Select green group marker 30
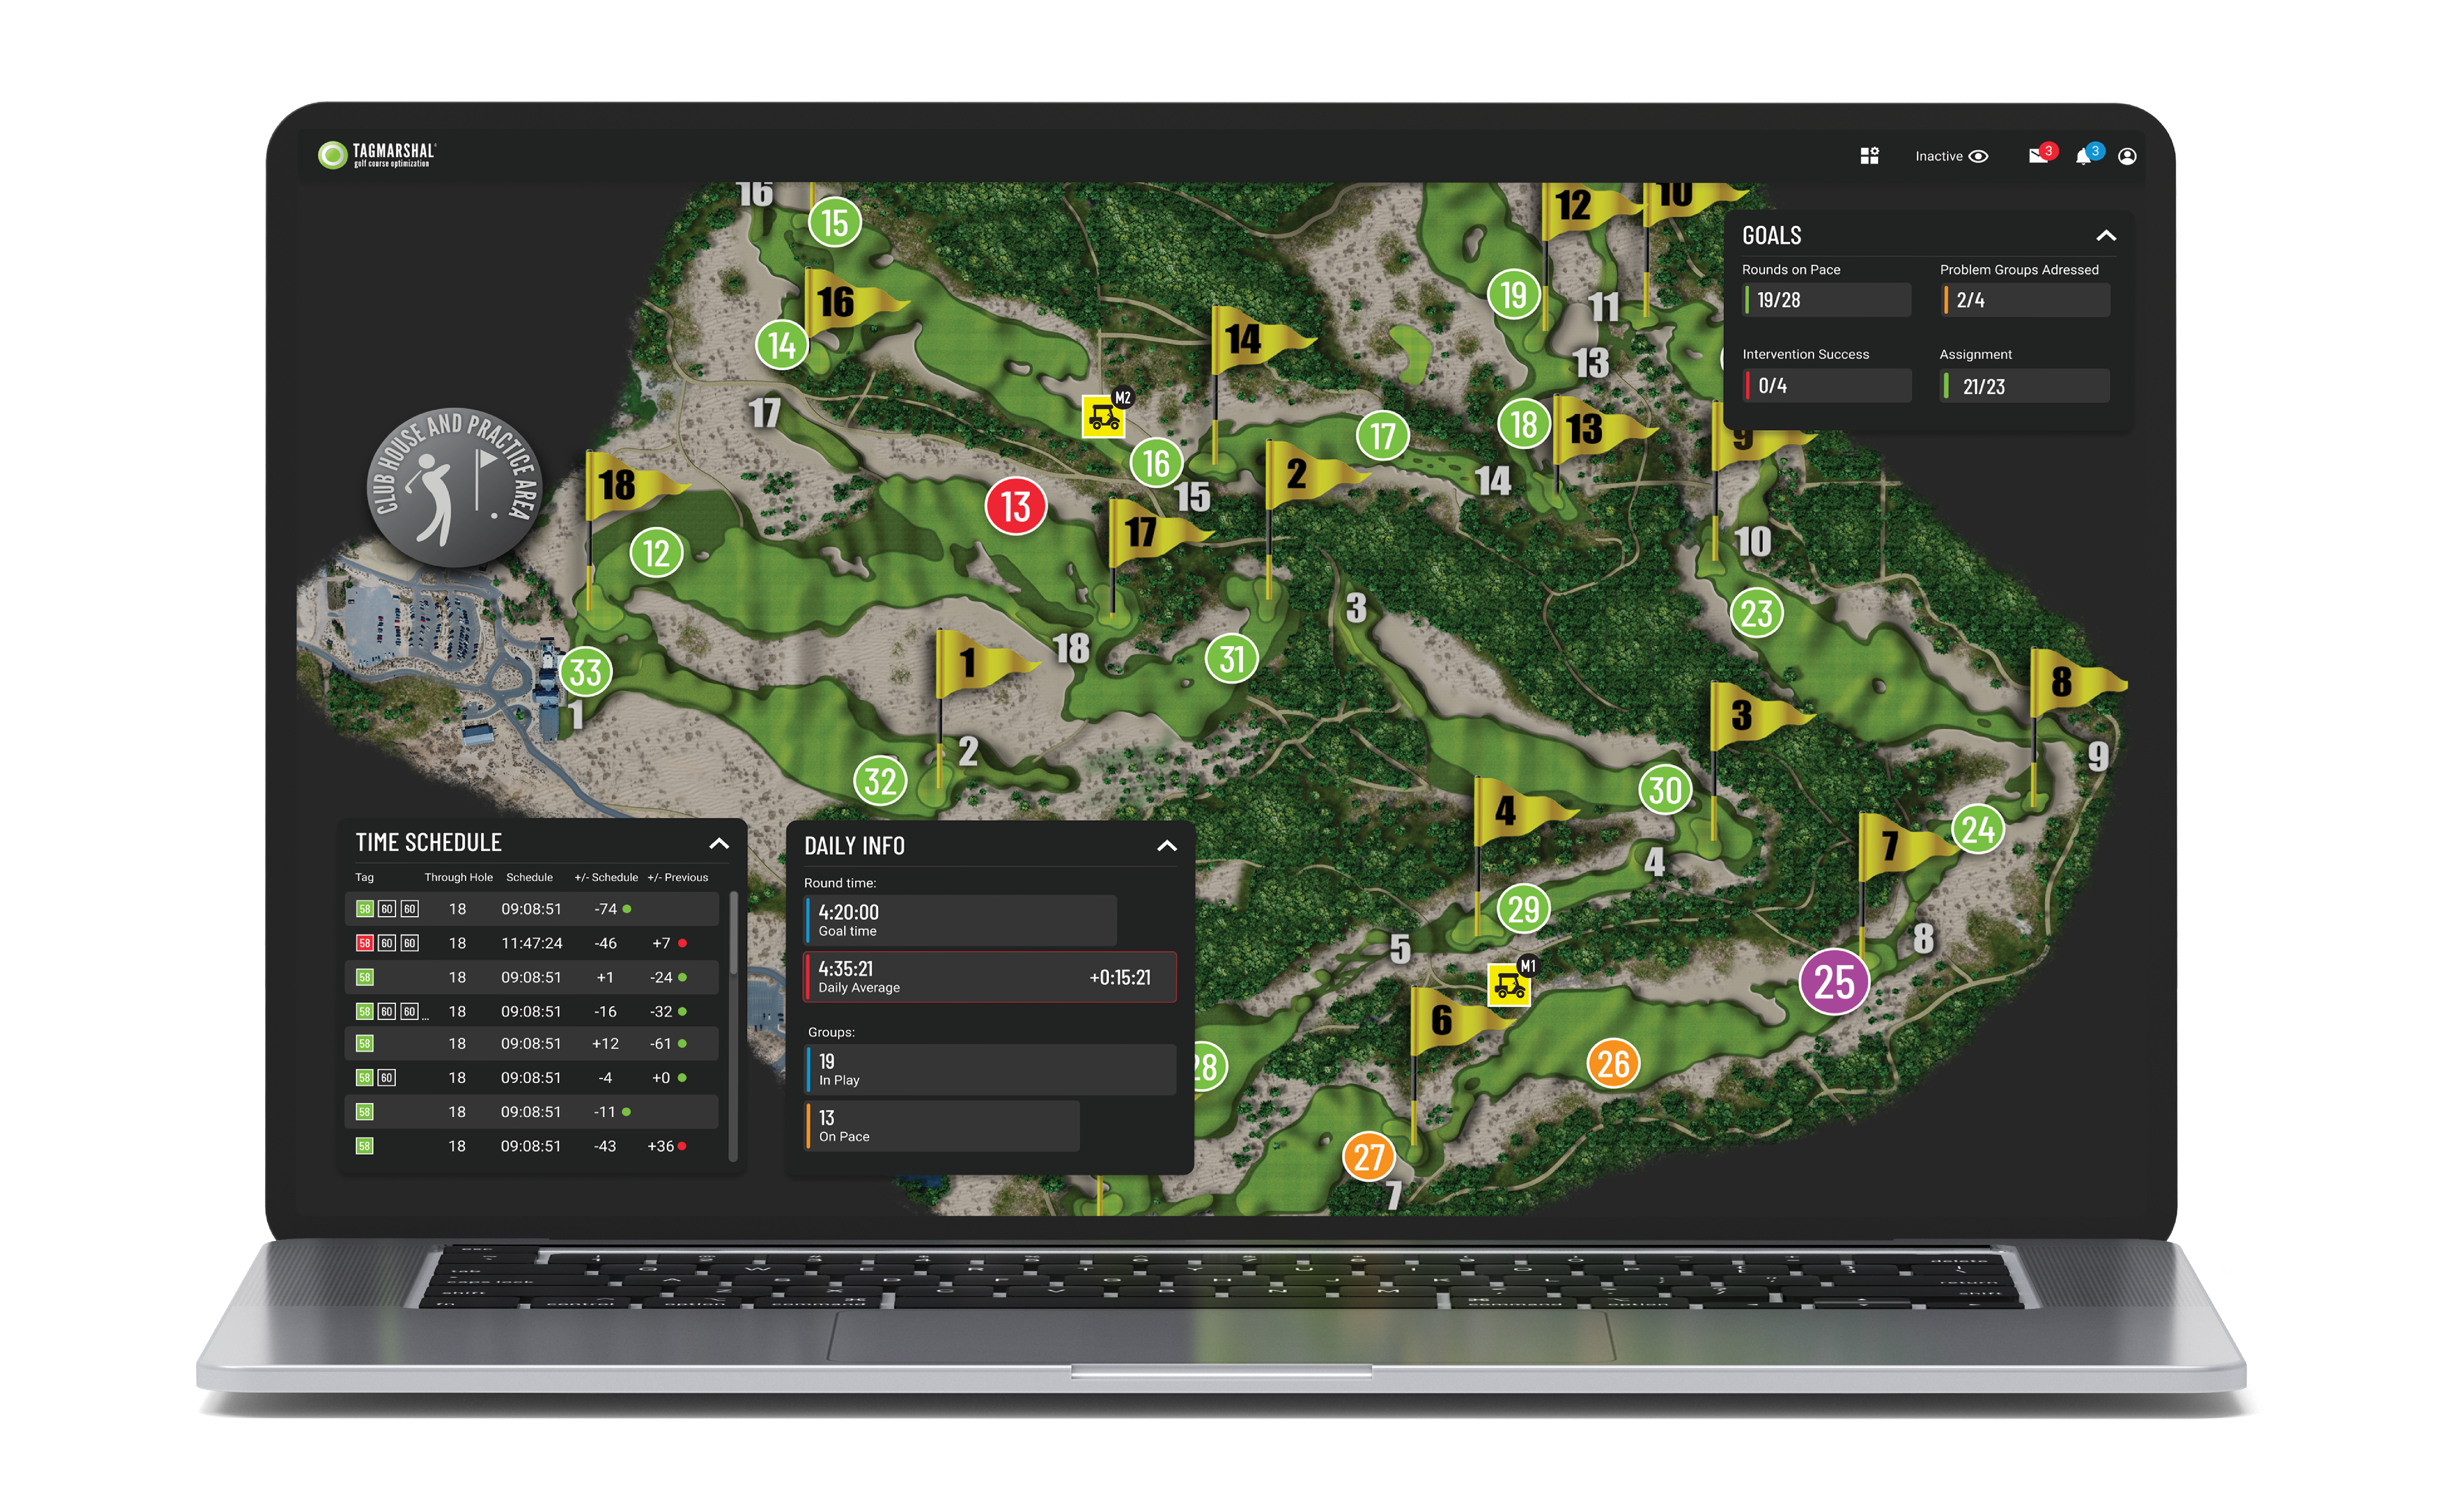The width and height of the screenshot is (2464, 1505). 1665,790
